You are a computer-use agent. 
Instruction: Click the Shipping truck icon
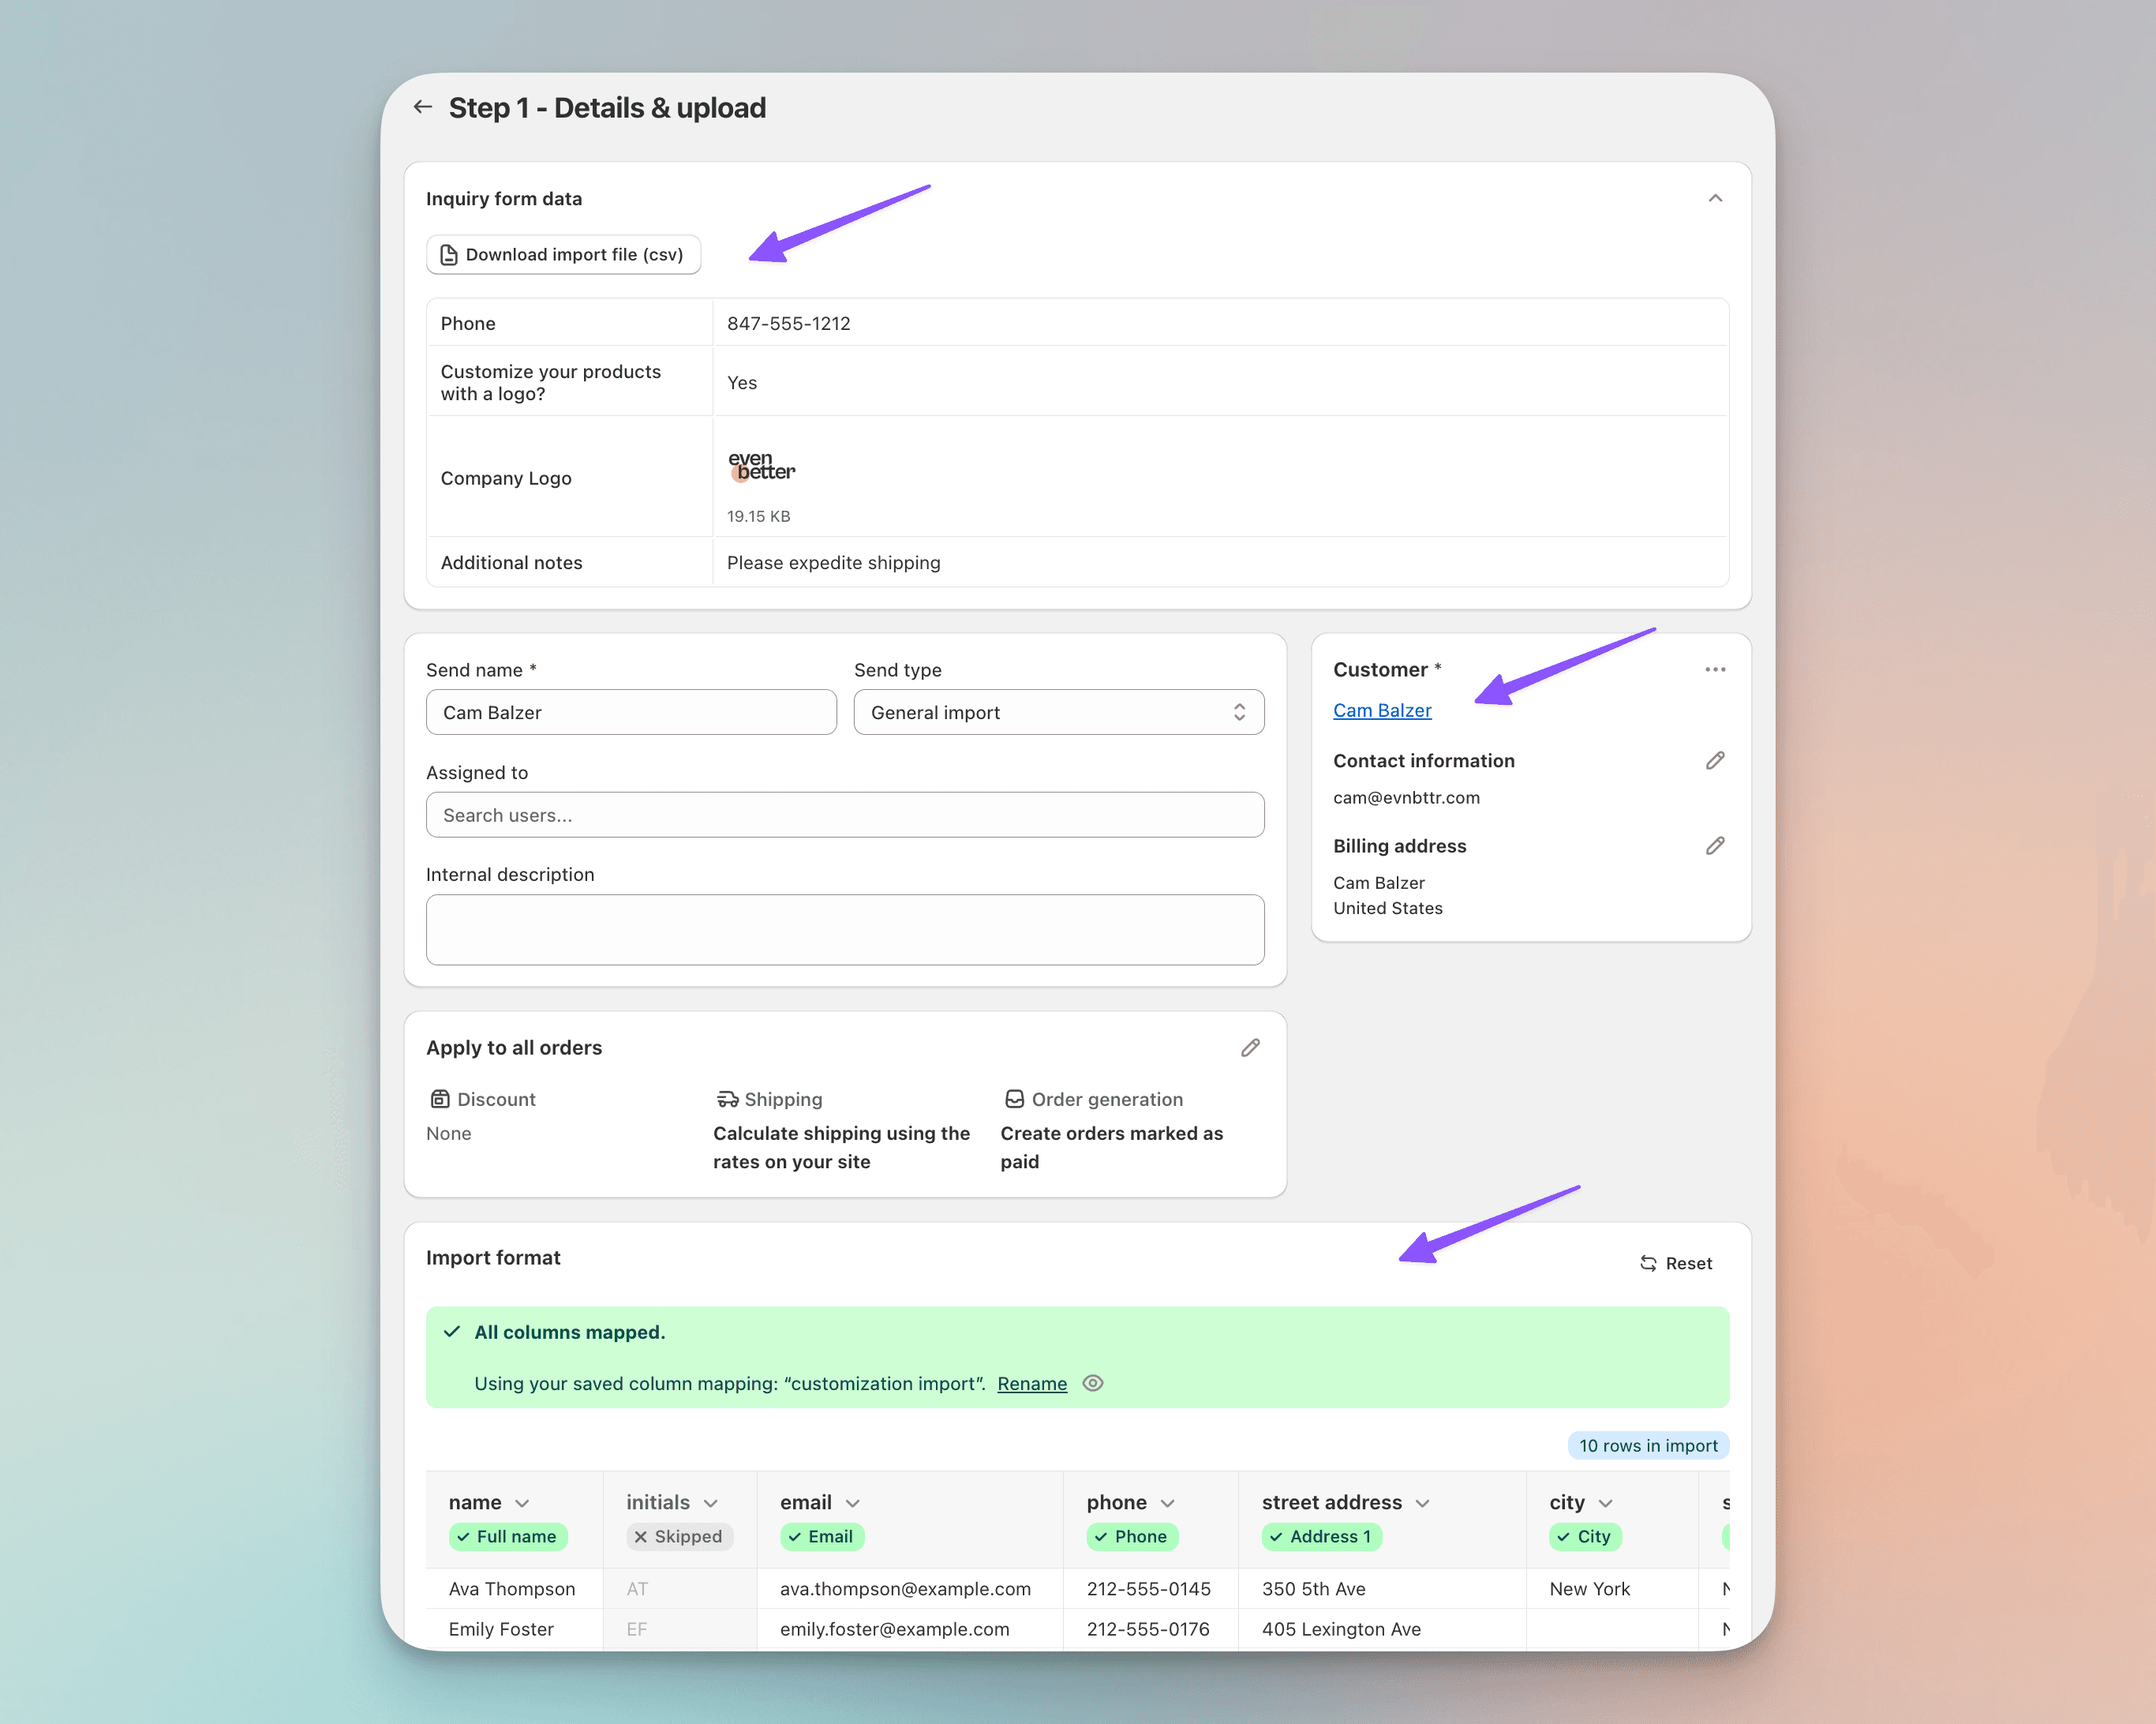click(x=726, y=1098)
